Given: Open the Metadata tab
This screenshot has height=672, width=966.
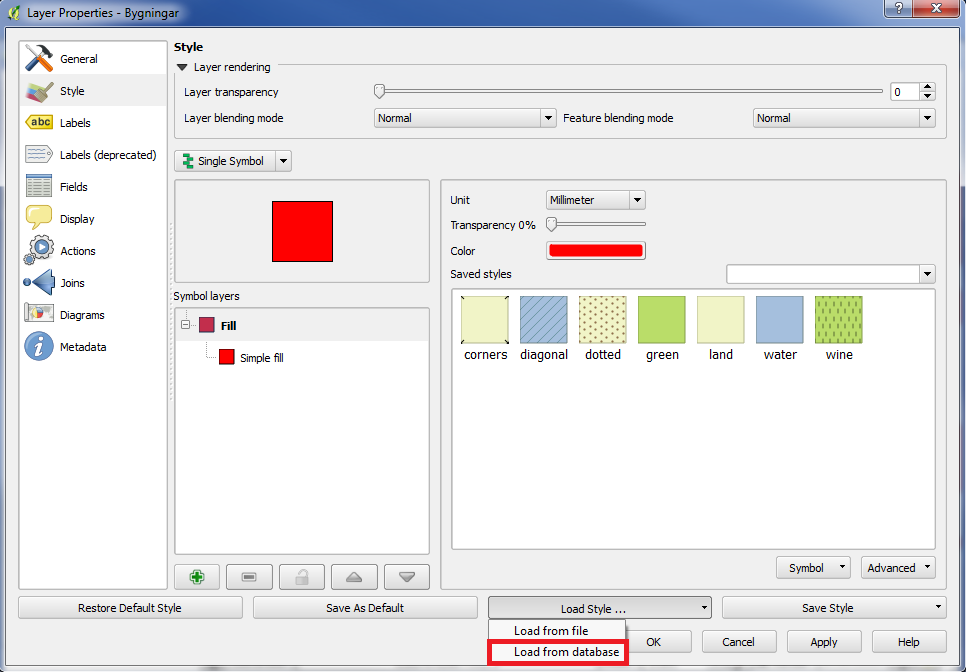Looking at the screenshot, I should pos(93,347).
